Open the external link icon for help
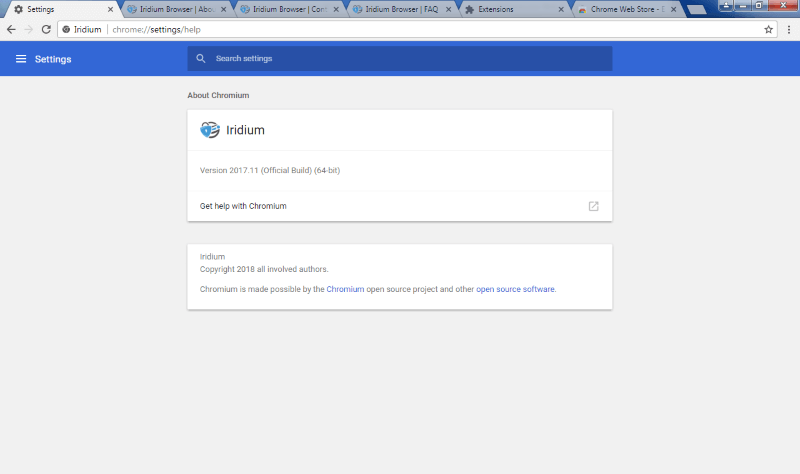This screenshot has width=800, height=474. point(593,206)
